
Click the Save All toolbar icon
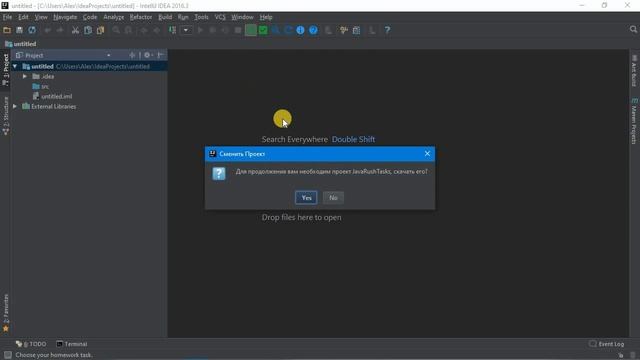19,30
